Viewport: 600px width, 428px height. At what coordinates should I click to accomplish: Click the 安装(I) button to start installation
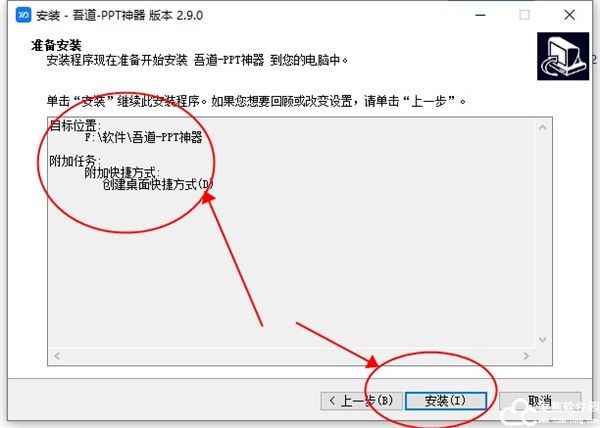(x=446, y=400)
